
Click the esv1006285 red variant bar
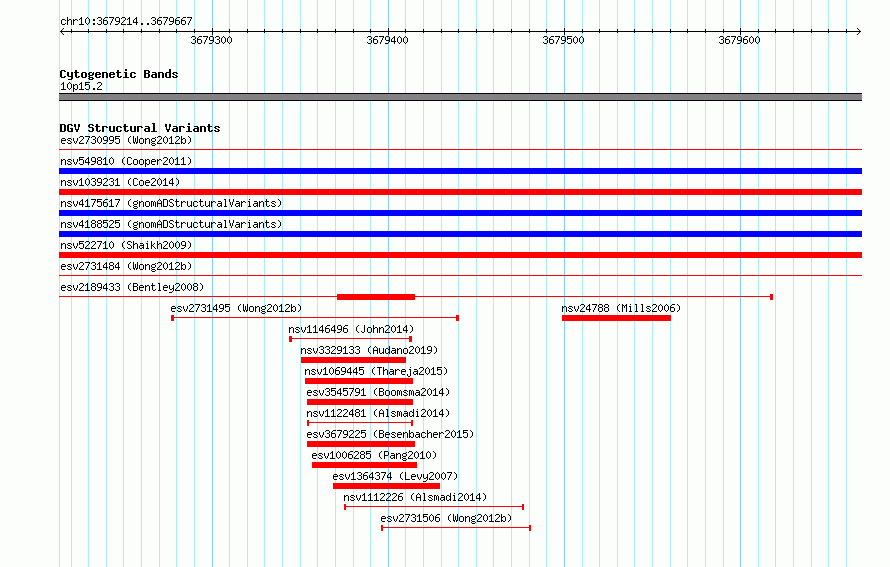[x=364, y=465]
